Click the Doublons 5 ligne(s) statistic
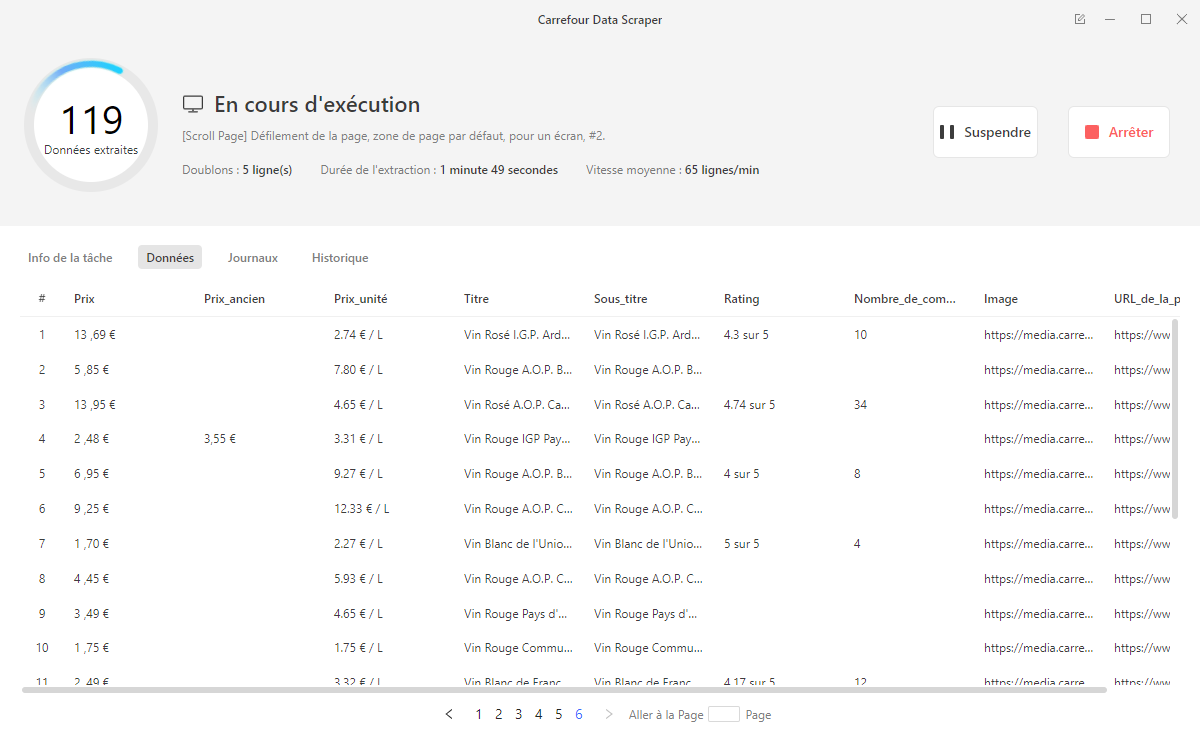 tap(237, 170)
